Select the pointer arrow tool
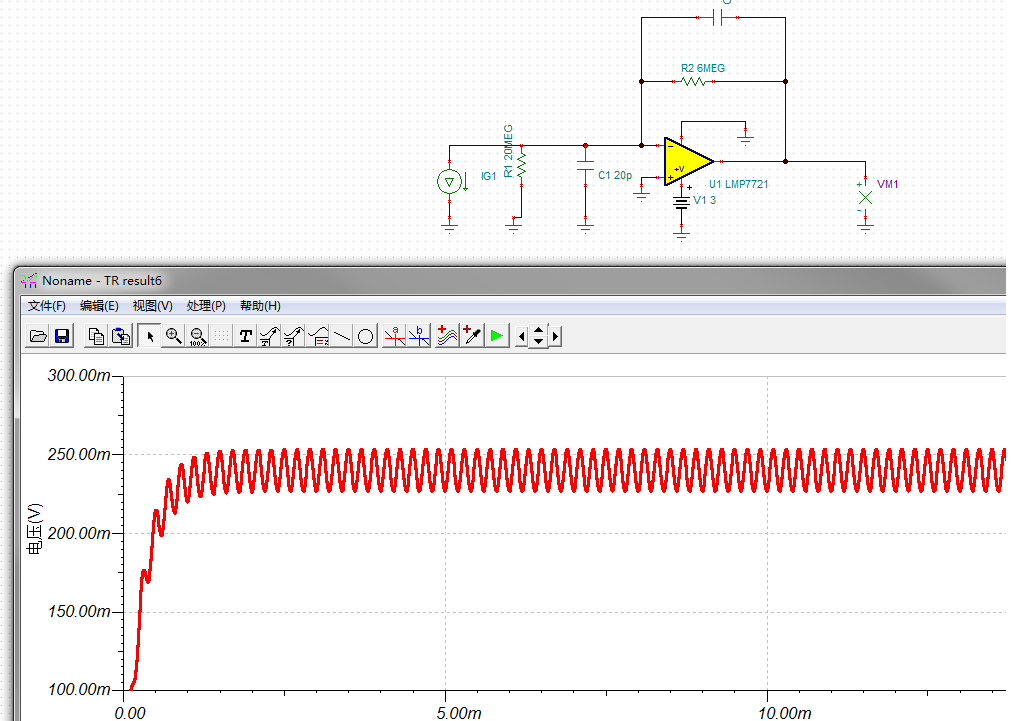This screenshot has width=1019, height=721. coord(150,337)
